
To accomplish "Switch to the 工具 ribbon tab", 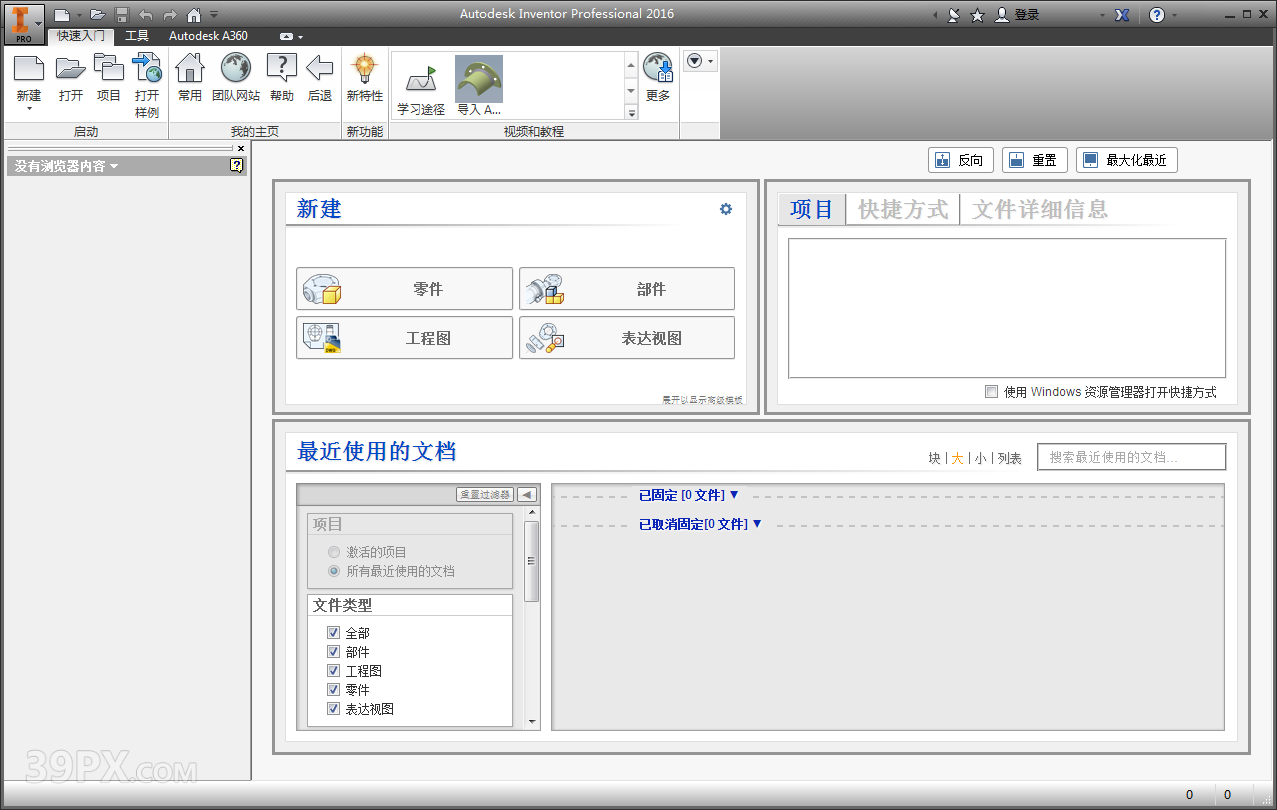I will coord(137,35).
